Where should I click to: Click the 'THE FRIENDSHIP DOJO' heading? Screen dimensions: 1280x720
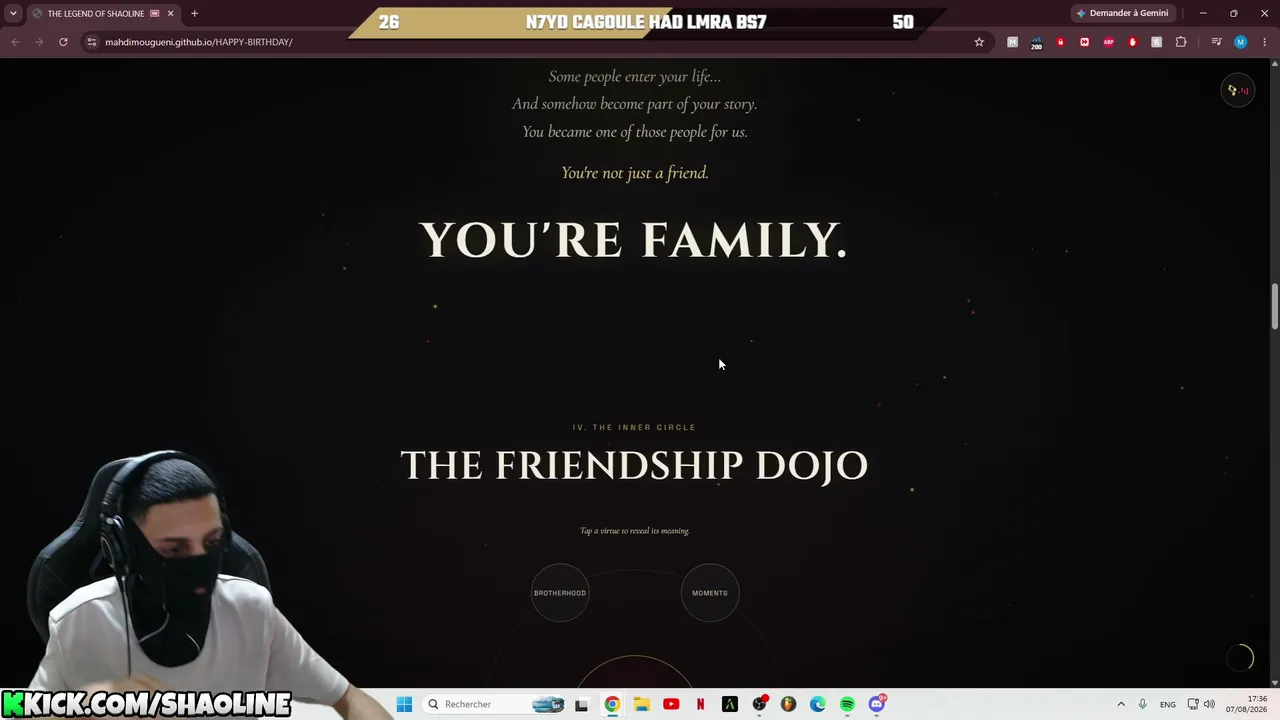point(634,465)
